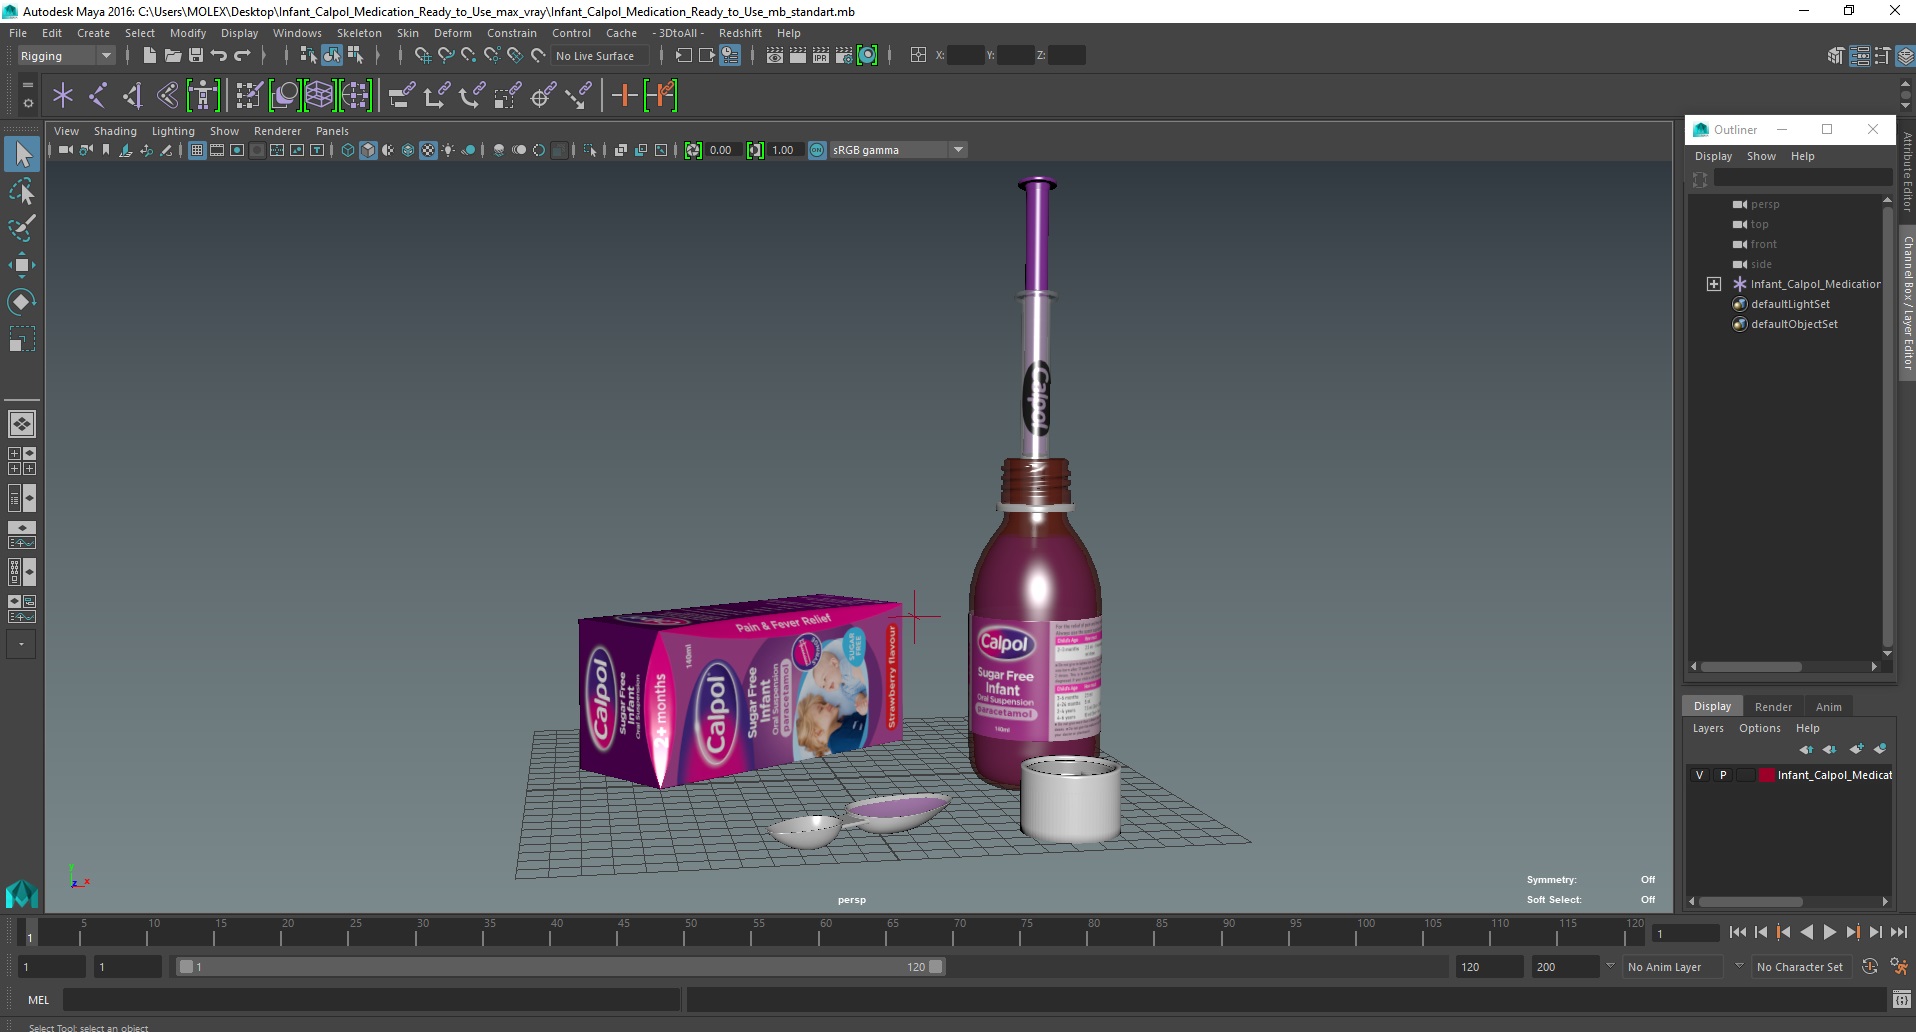Click the New Scene icon

pyautogui.click(x=149, y=56)
